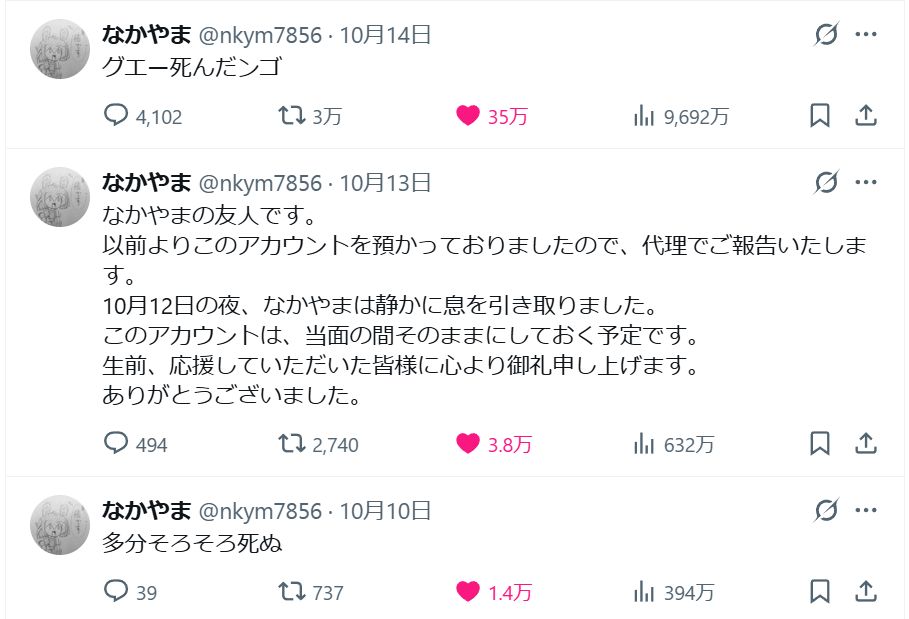This screenshot has width=909, height=619.
Task: Open the Grok icon on the October 14 tweet
Action: (x=826, y=34)
